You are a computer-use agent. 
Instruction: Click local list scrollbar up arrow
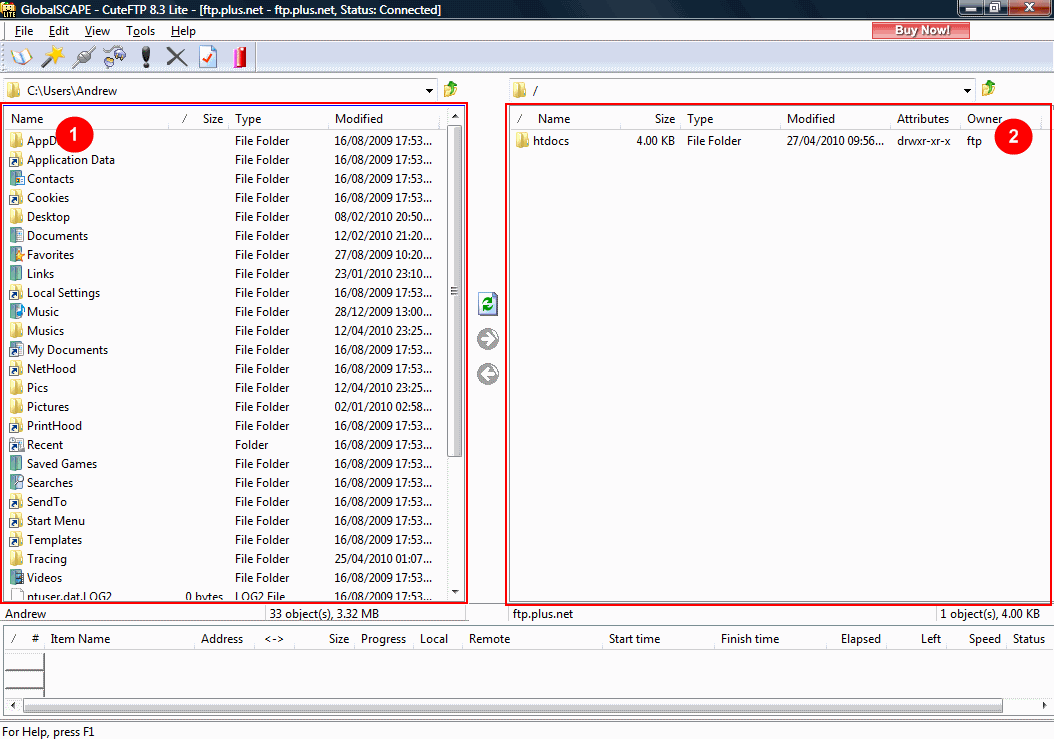[455, 116]
